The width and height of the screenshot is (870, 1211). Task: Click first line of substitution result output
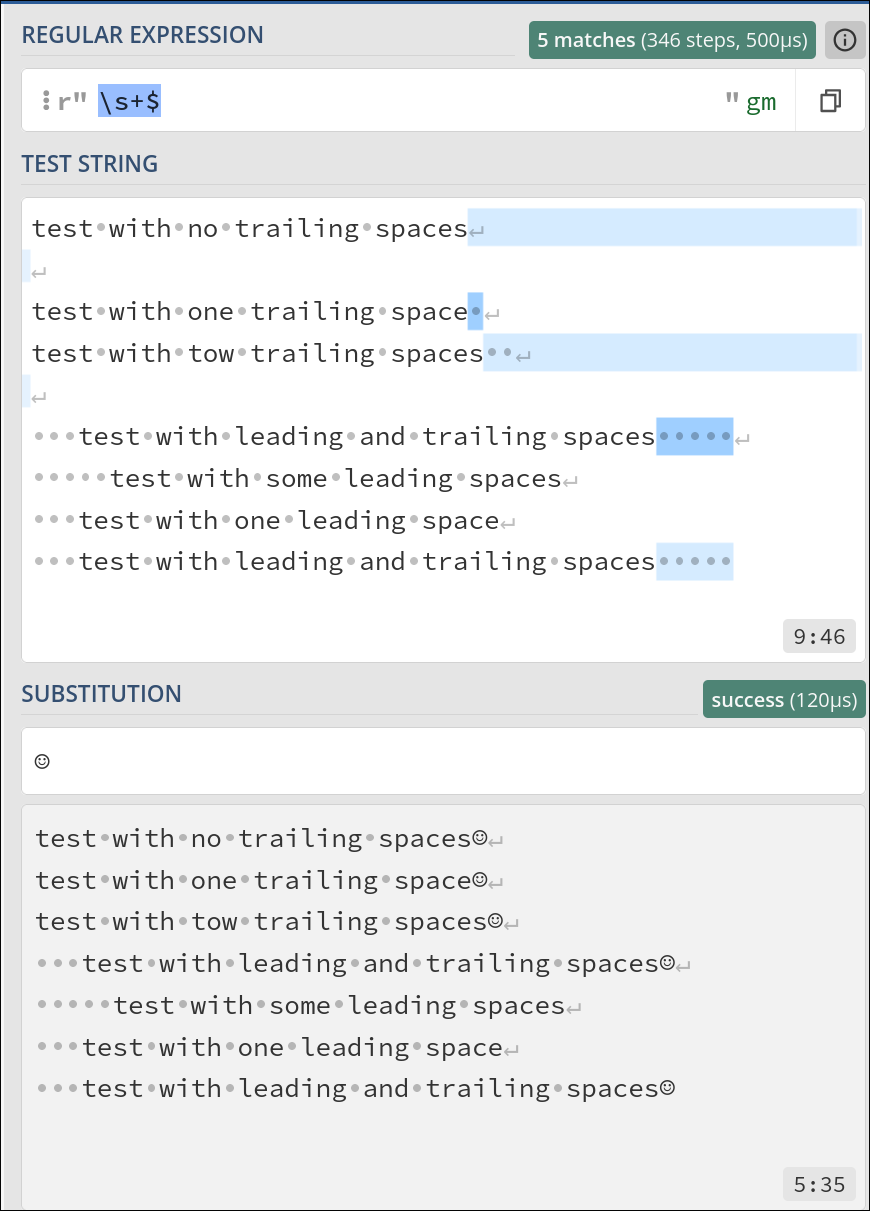[262, 839]
